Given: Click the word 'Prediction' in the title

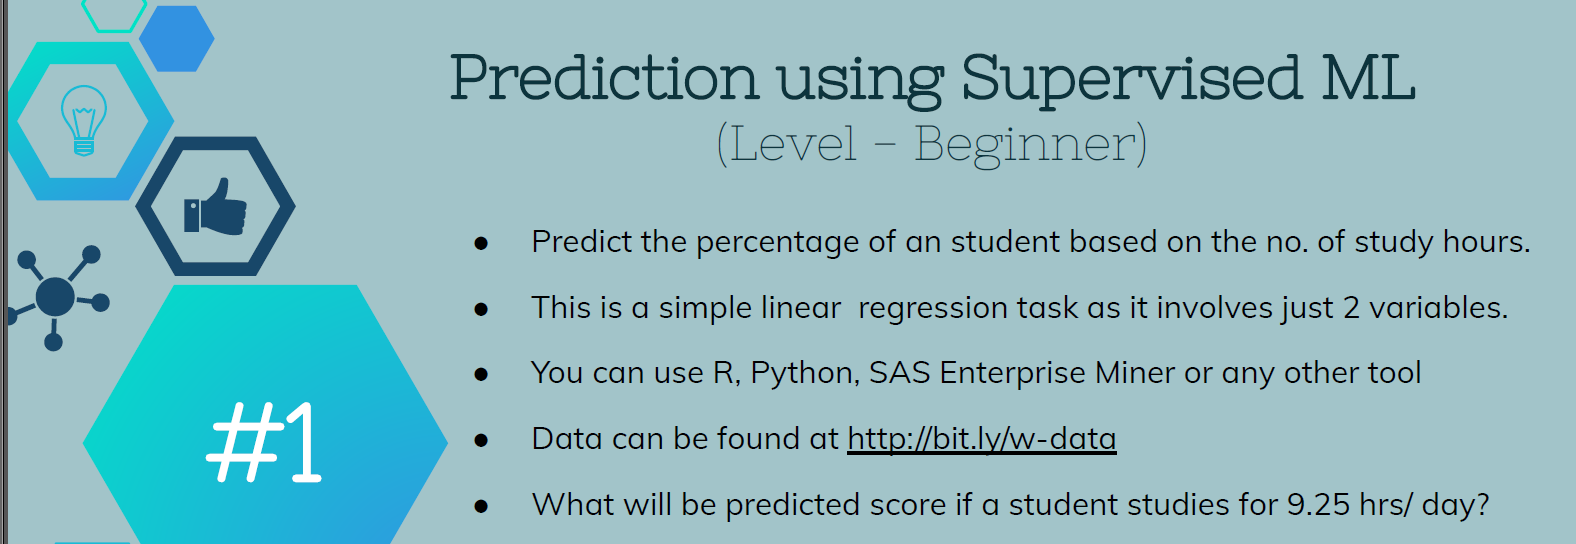Looking at the screenshot, I should pos(604,78).
